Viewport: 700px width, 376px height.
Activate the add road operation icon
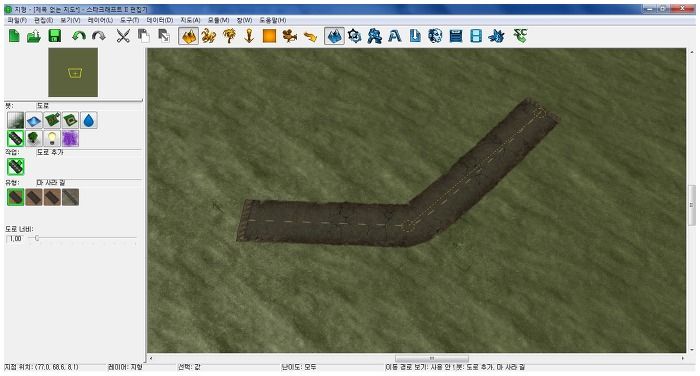click(x=16, y=167)
